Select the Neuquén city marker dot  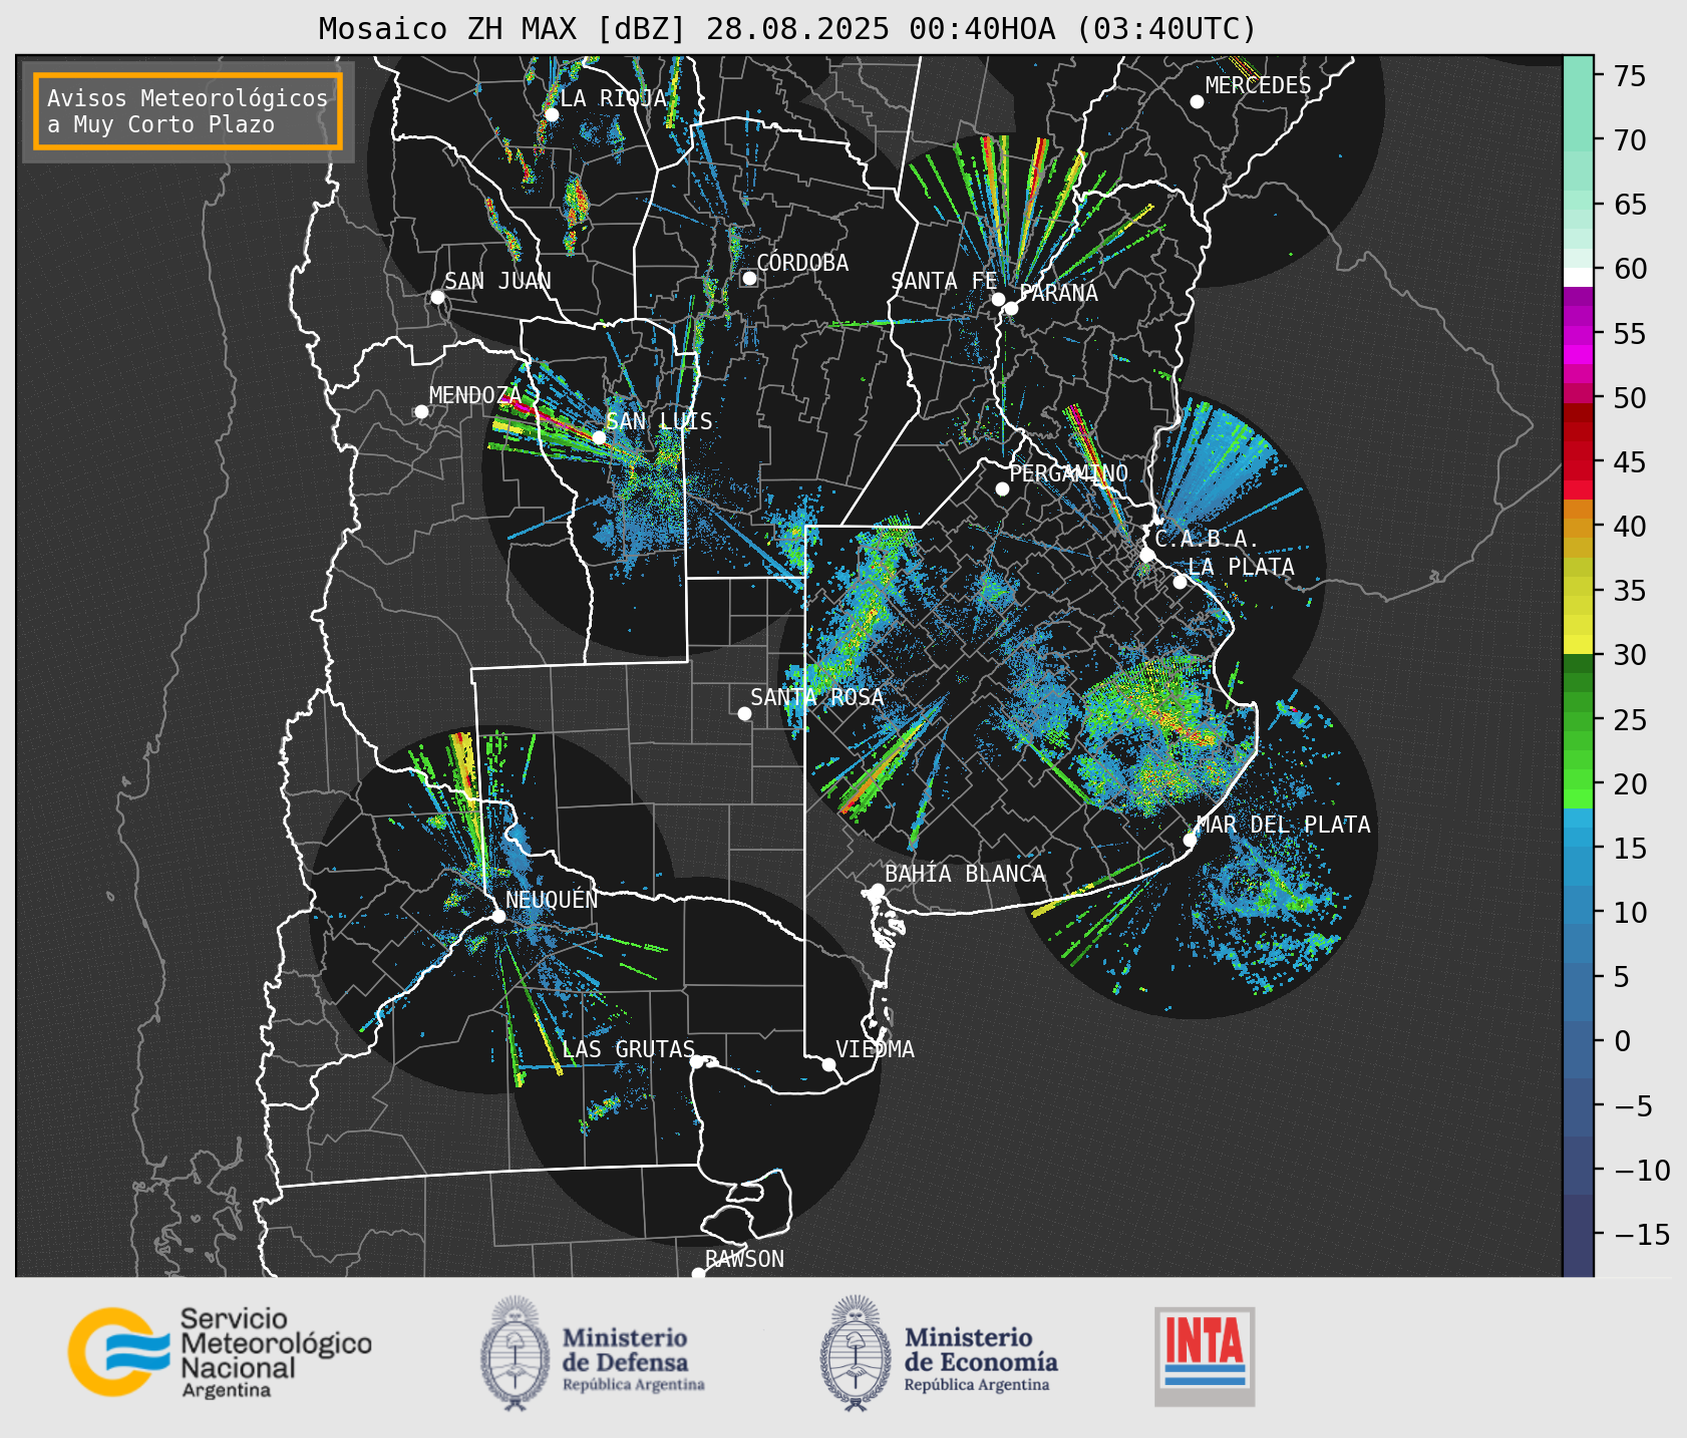click(x=498, y=916)
